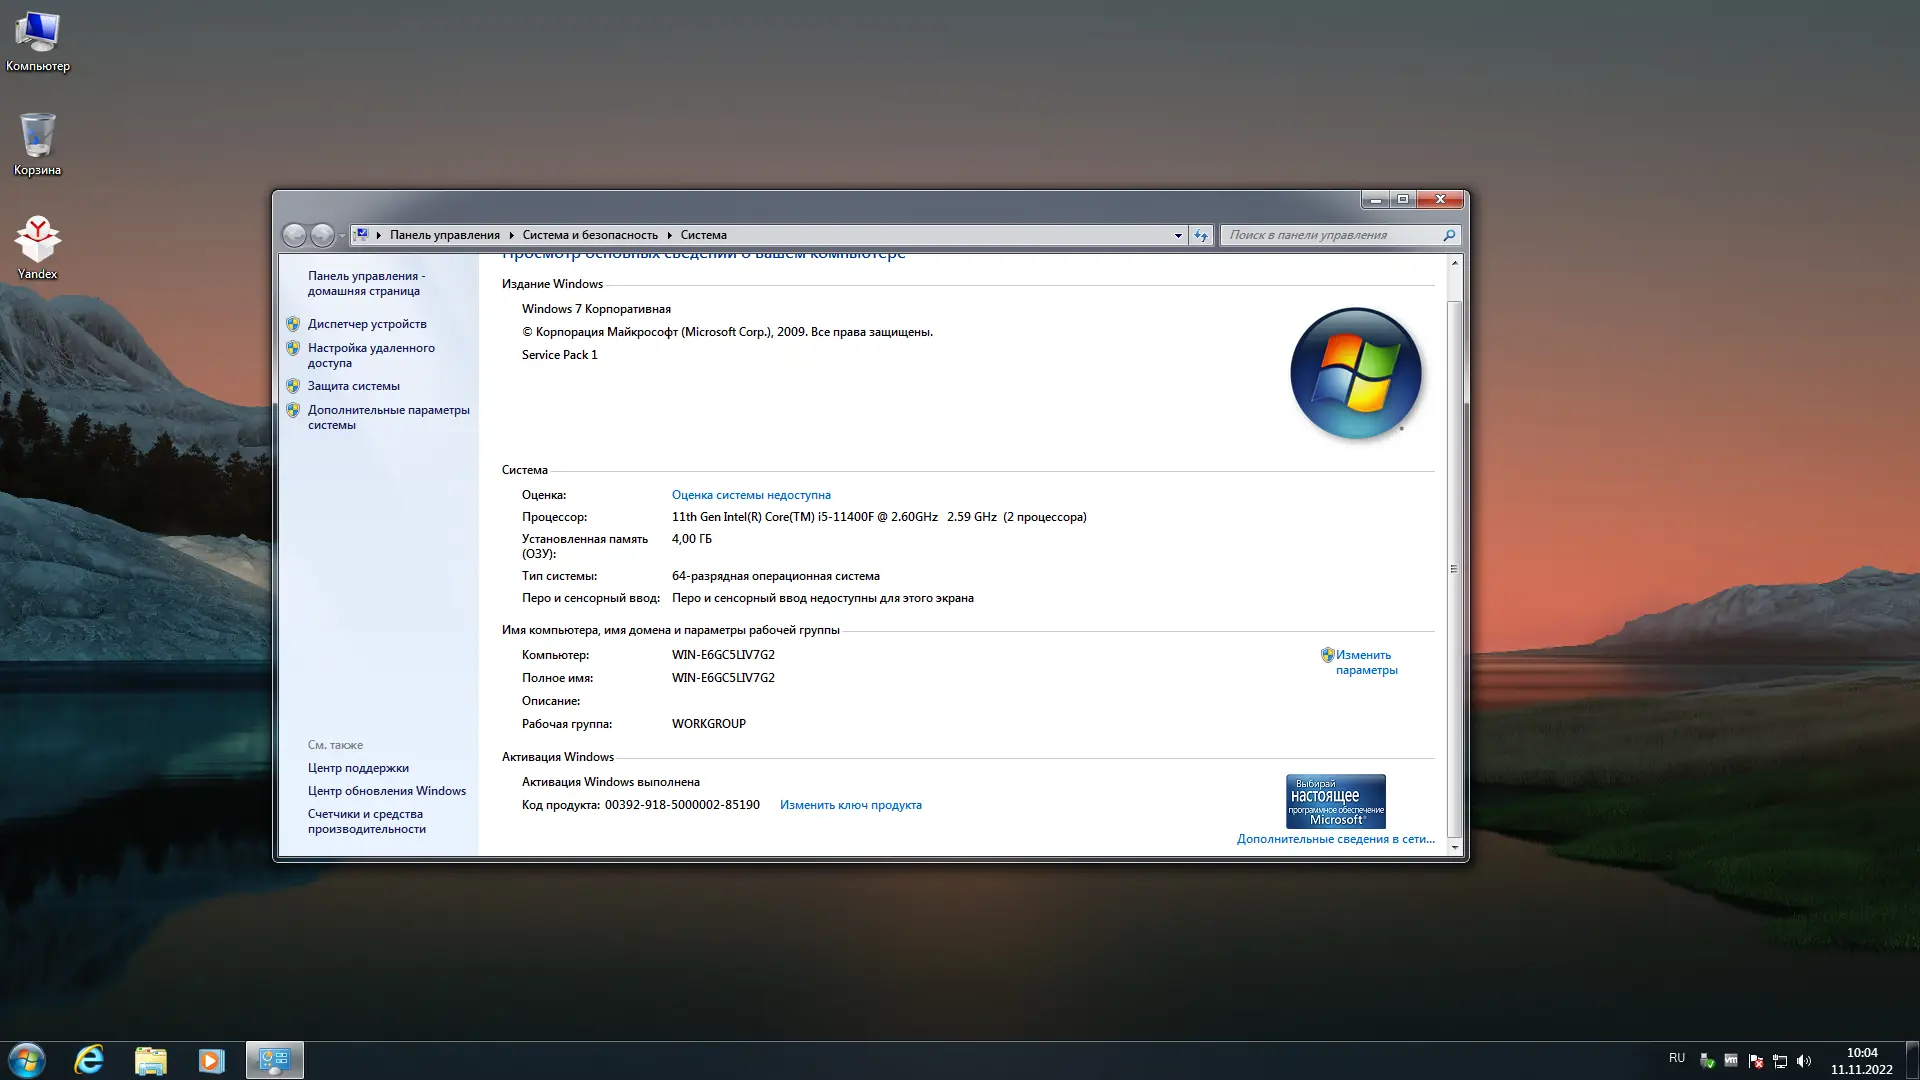The width and height of the screenshot is (1920, 1080).
Task: Expand the arrow after Система и безопасность breadcrumb
Action: tap(669, 235)
